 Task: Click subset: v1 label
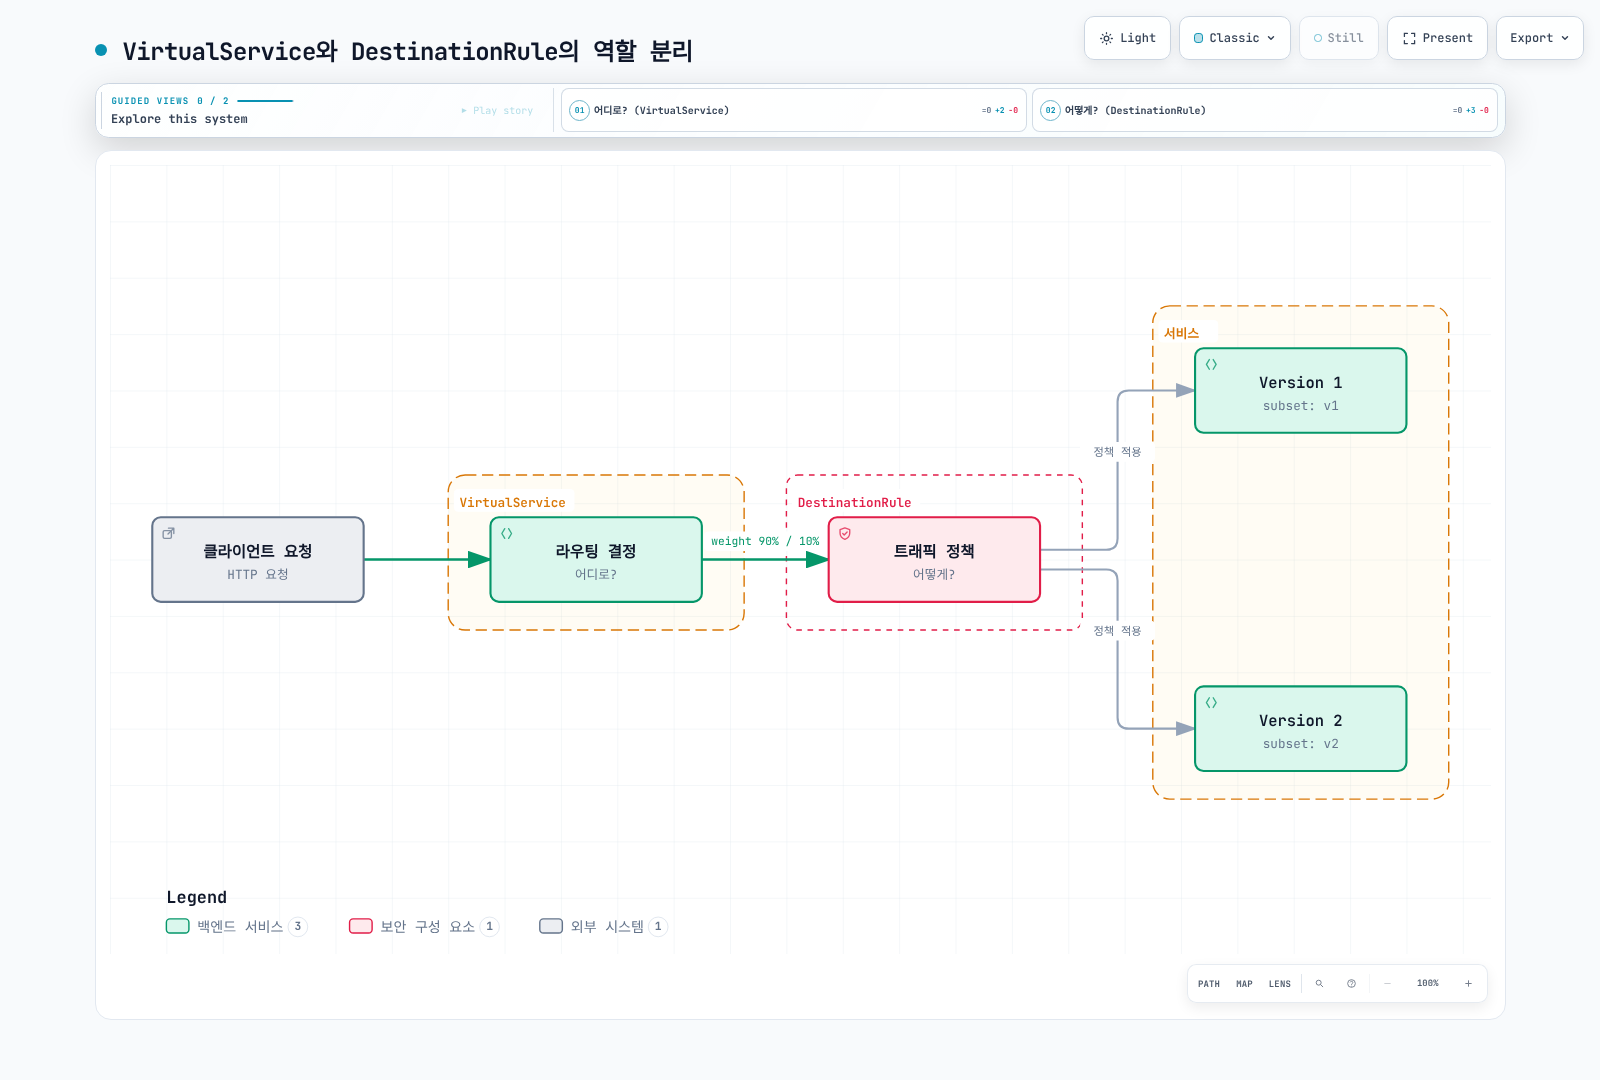pyautogui.click(x=1300, y=406)
